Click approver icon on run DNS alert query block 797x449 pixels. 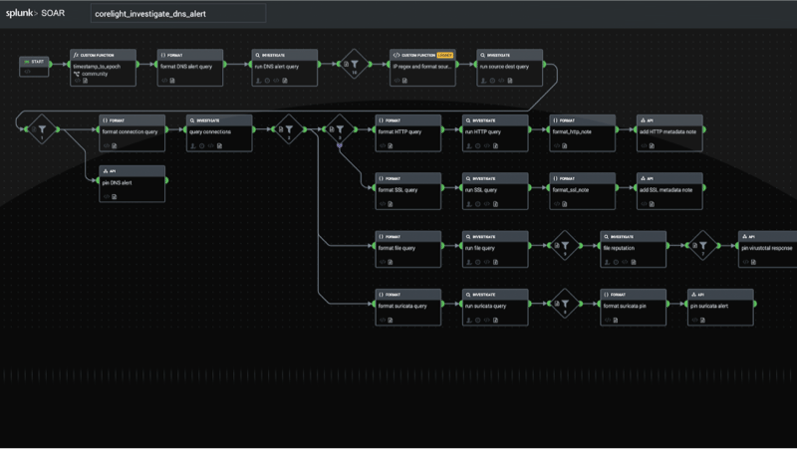click(x=258, y=80)
